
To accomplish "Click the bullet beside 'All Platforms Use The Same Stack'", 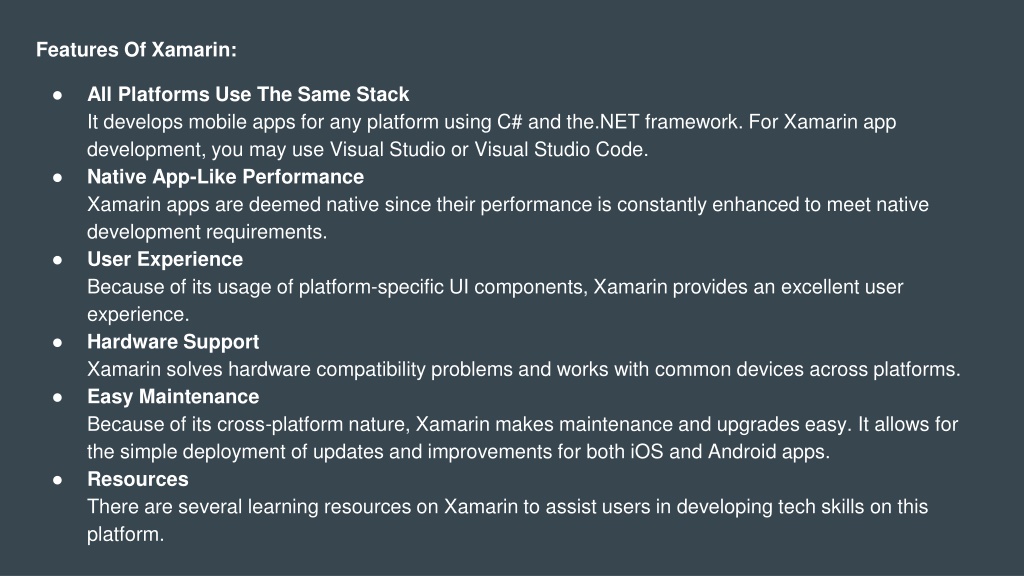I will point(57,95).
